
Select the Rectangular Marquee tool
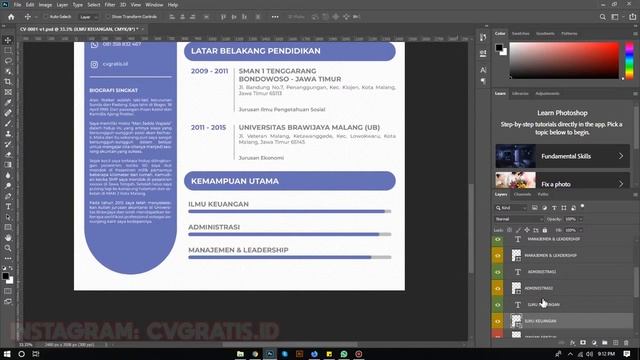click(8, 50)
